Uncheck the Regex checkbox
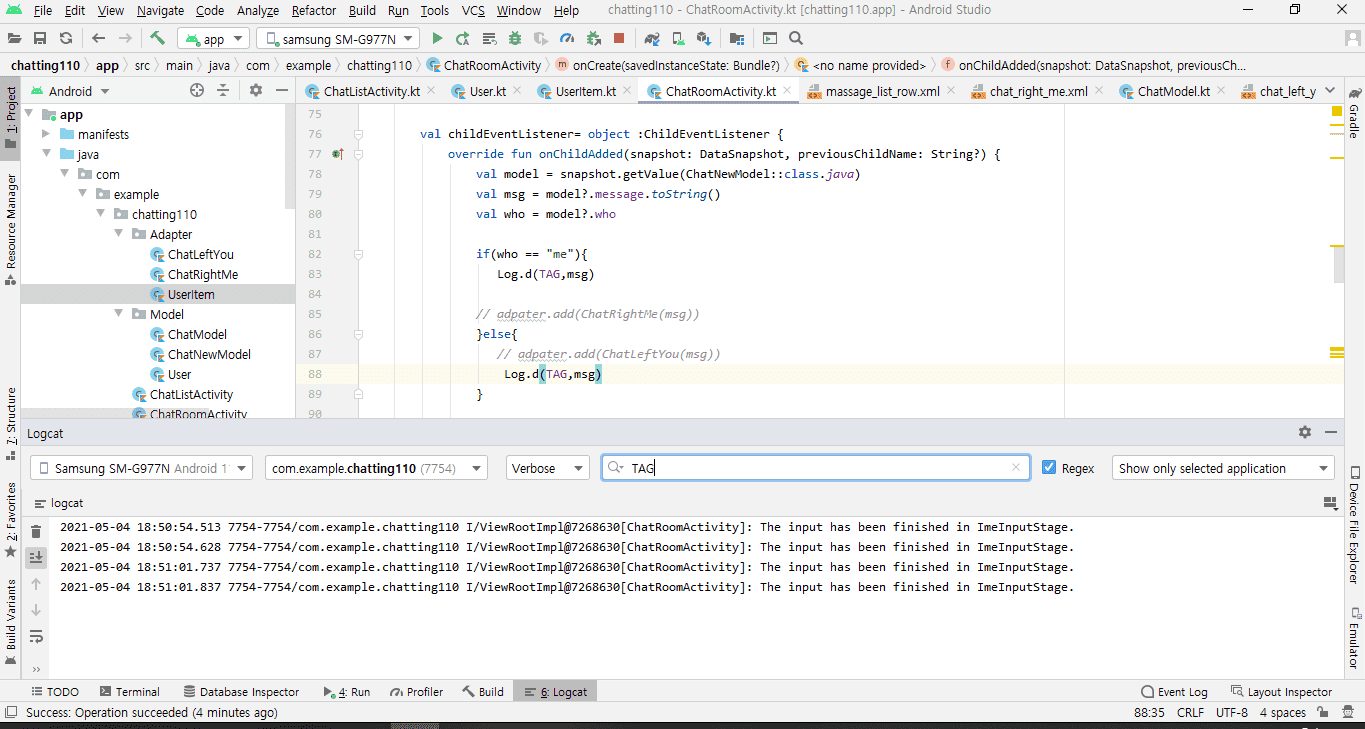Viewport: 1365px width, 729px height. pos(1049,468)
